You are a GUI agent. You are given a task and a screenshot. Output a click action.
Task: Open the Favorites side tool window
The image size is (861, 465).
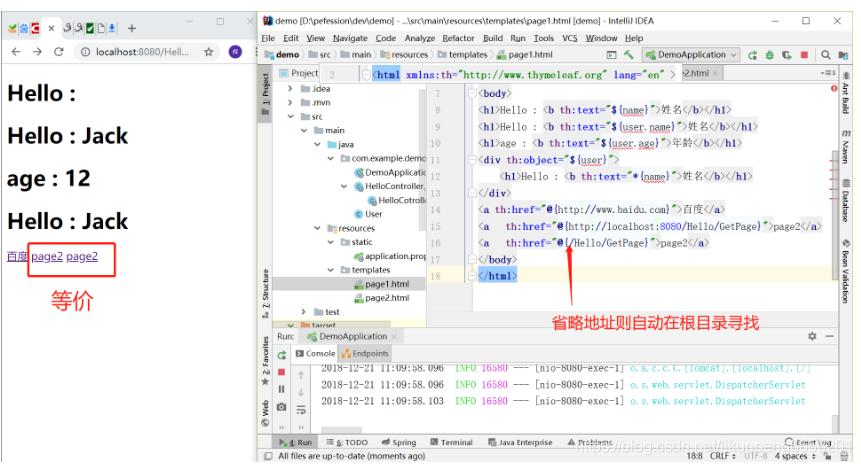click(x=266, y=360)
